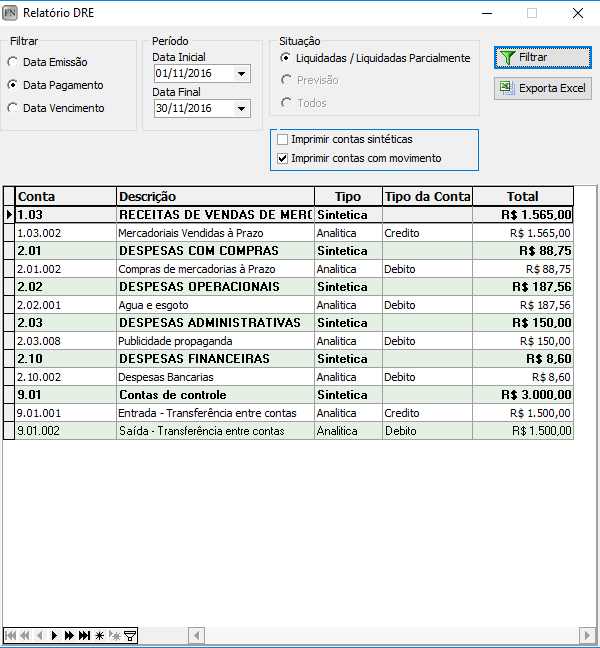Open the Data Final date dropdown
Viewport: 600px width, 648px height.
click(242, 109)
